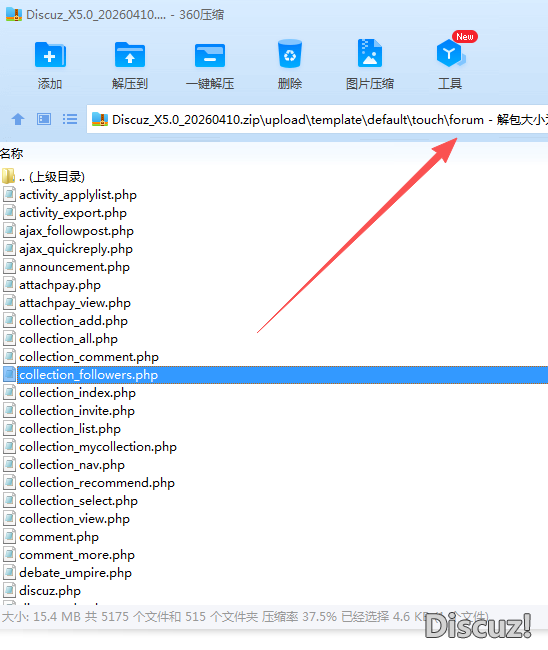Screen dimensions: 548x650
Task: Select collection_add.php file
Action: [x=73, y=321]
